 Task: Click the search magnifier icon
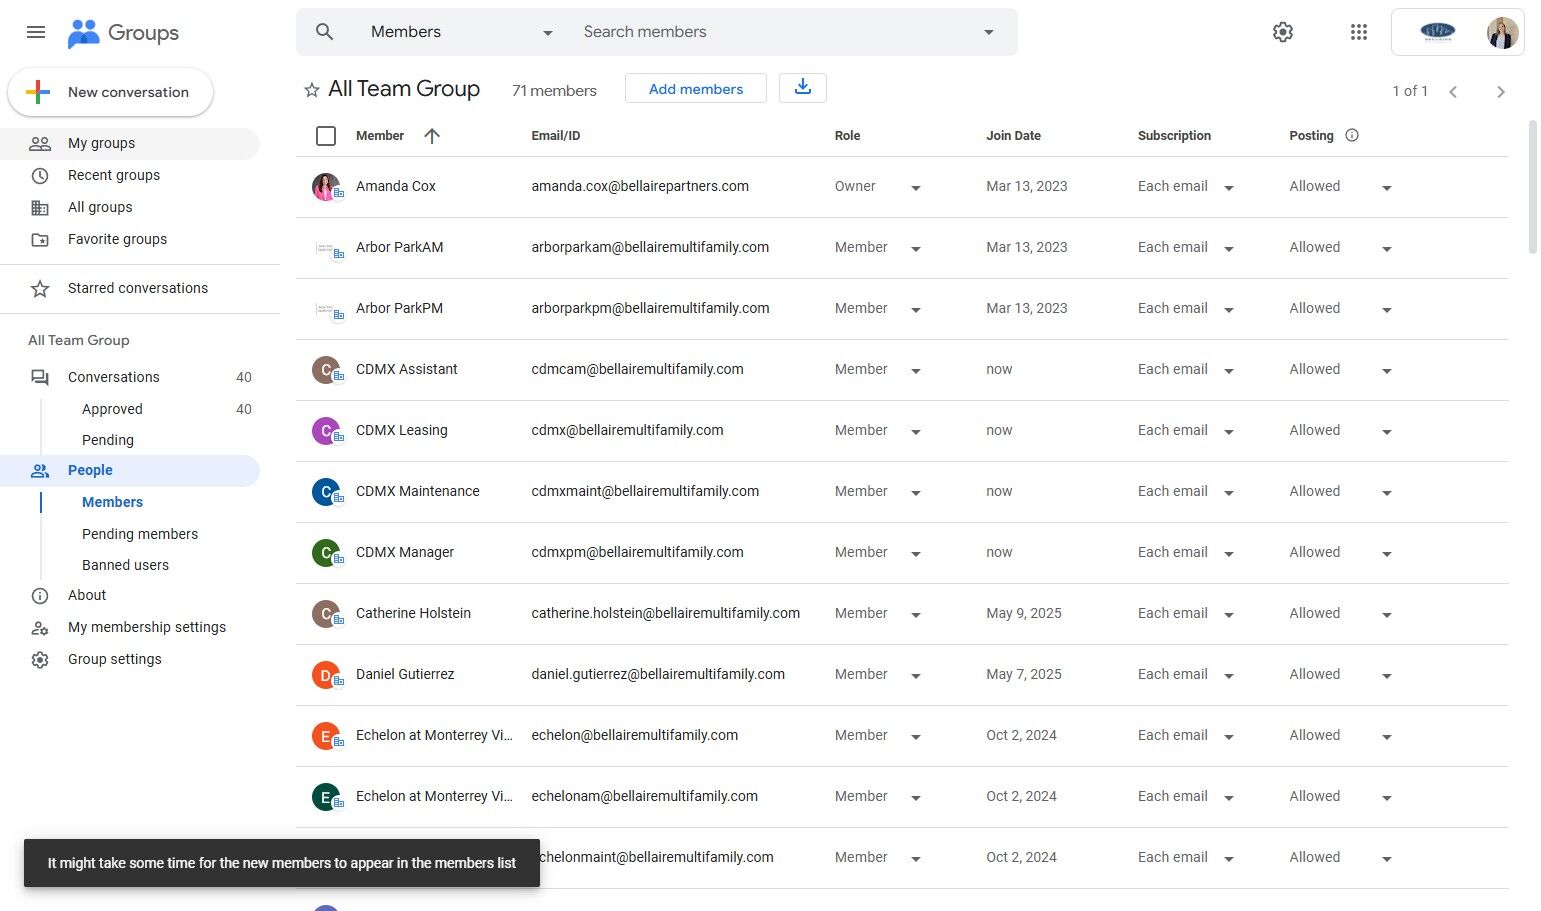tap(324, 32)
